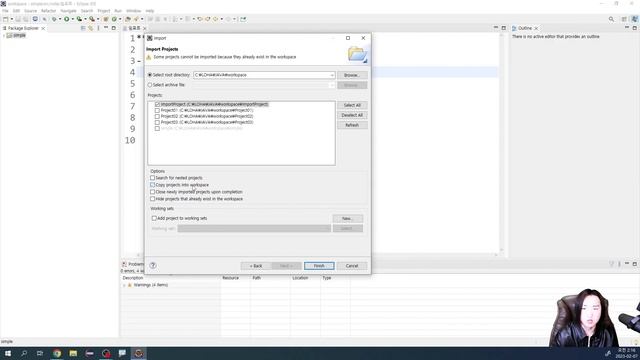Check the Project01 checkbox
The width and height of the screenshot is (640, 360).
pyautogui.click(x=157, y=110)
